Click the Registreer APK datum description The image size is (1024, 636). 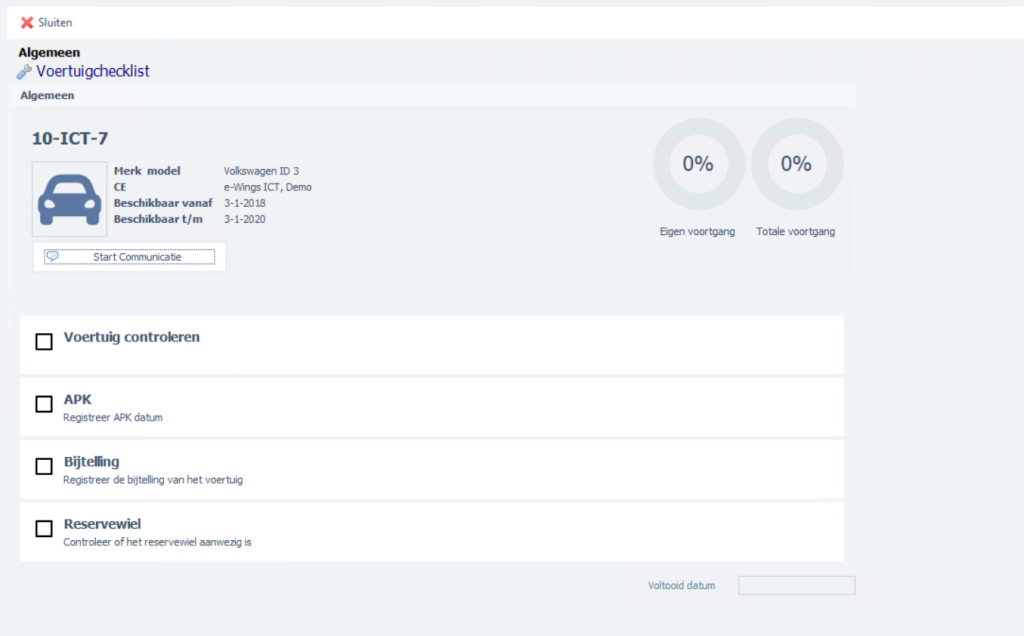(113, 418)
